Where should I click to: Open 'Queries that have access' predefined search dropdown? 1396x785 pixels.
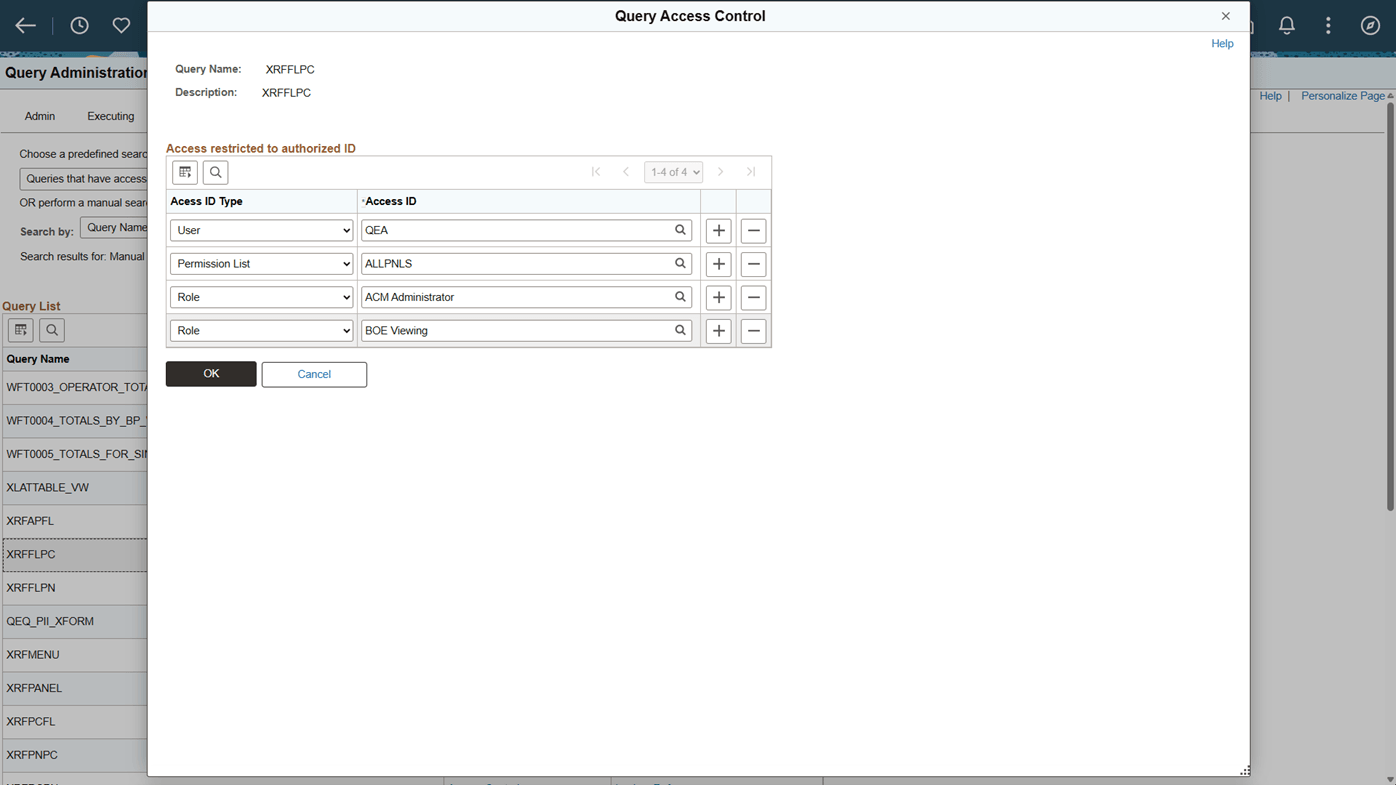[84, 179]
